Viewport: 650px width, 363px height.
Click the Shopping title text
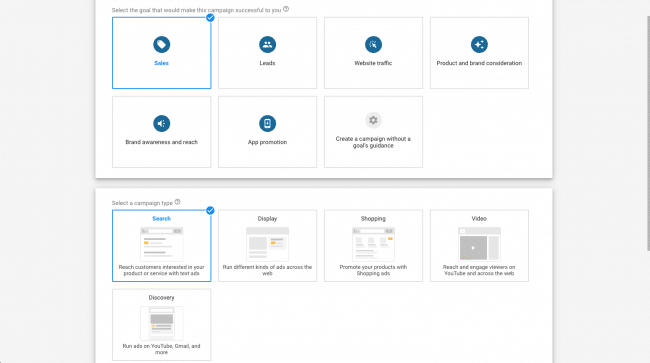point(373,218)
